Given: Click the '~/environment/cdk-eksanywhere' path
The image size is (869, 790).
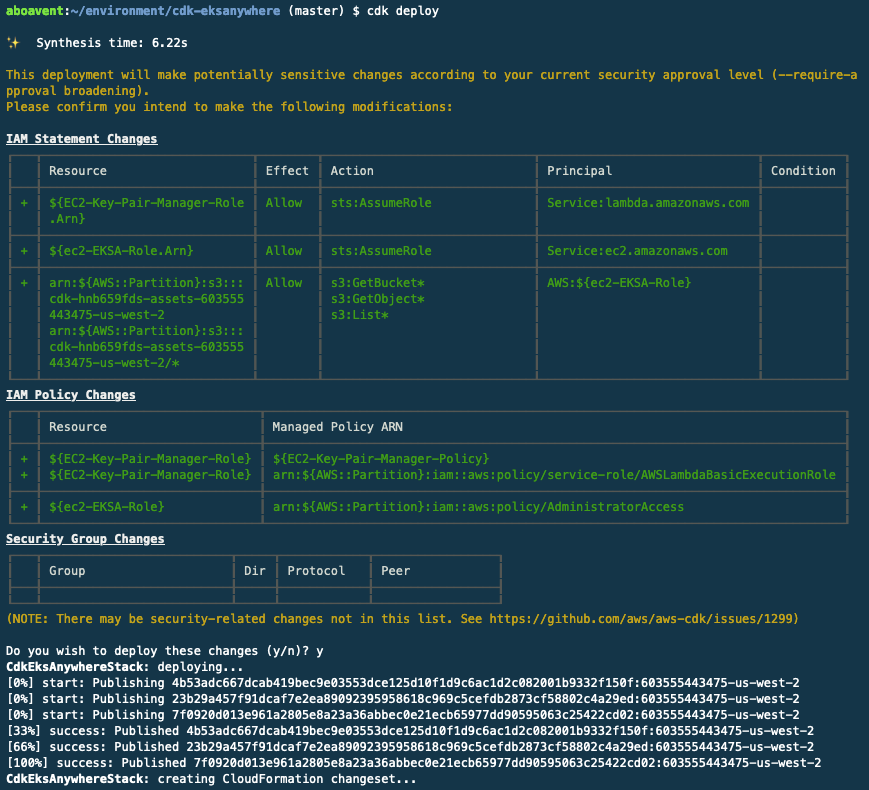Looking at the screenshot, I should (x=175, y=11).
